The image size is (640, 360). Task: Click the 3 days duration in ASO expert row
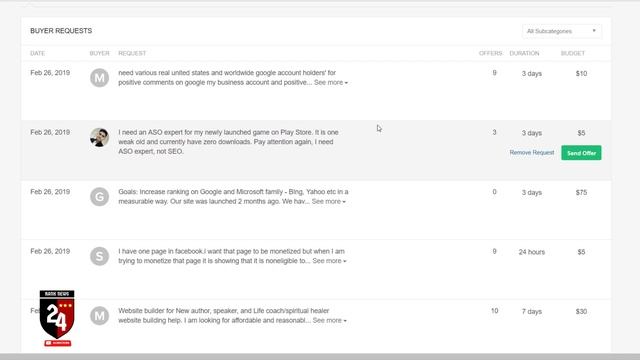[531, 133]
